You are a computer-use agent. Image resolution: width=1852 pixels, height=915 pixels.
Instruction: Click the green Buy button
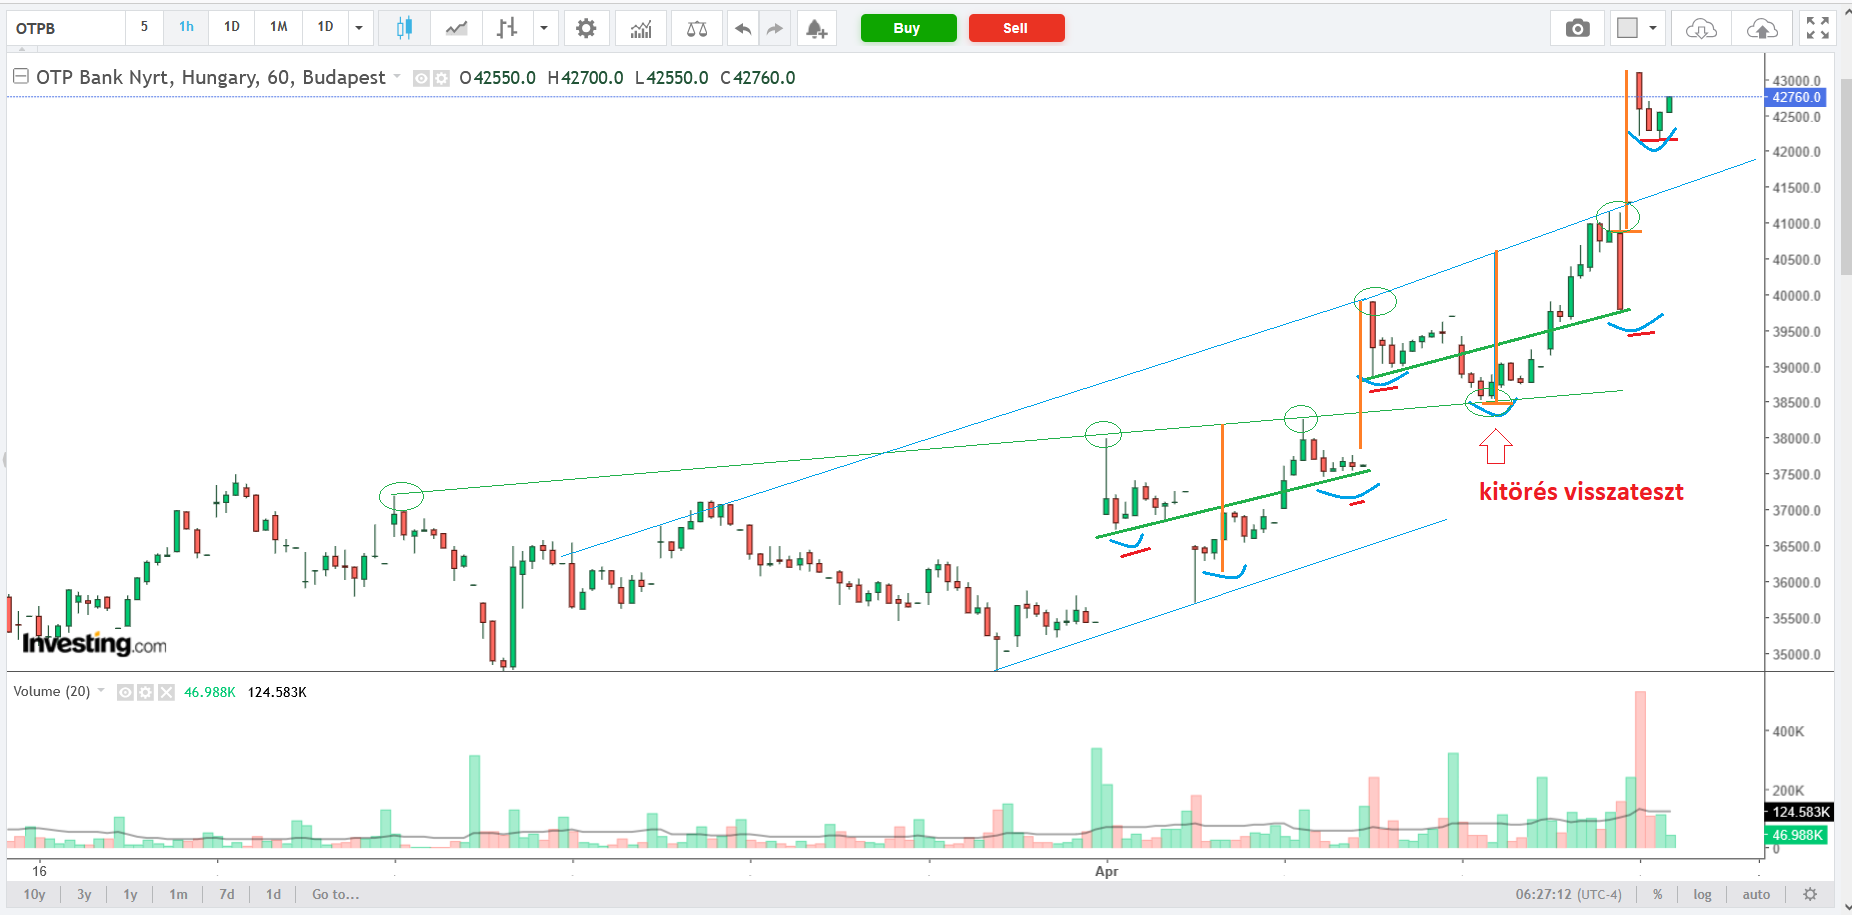908,28
